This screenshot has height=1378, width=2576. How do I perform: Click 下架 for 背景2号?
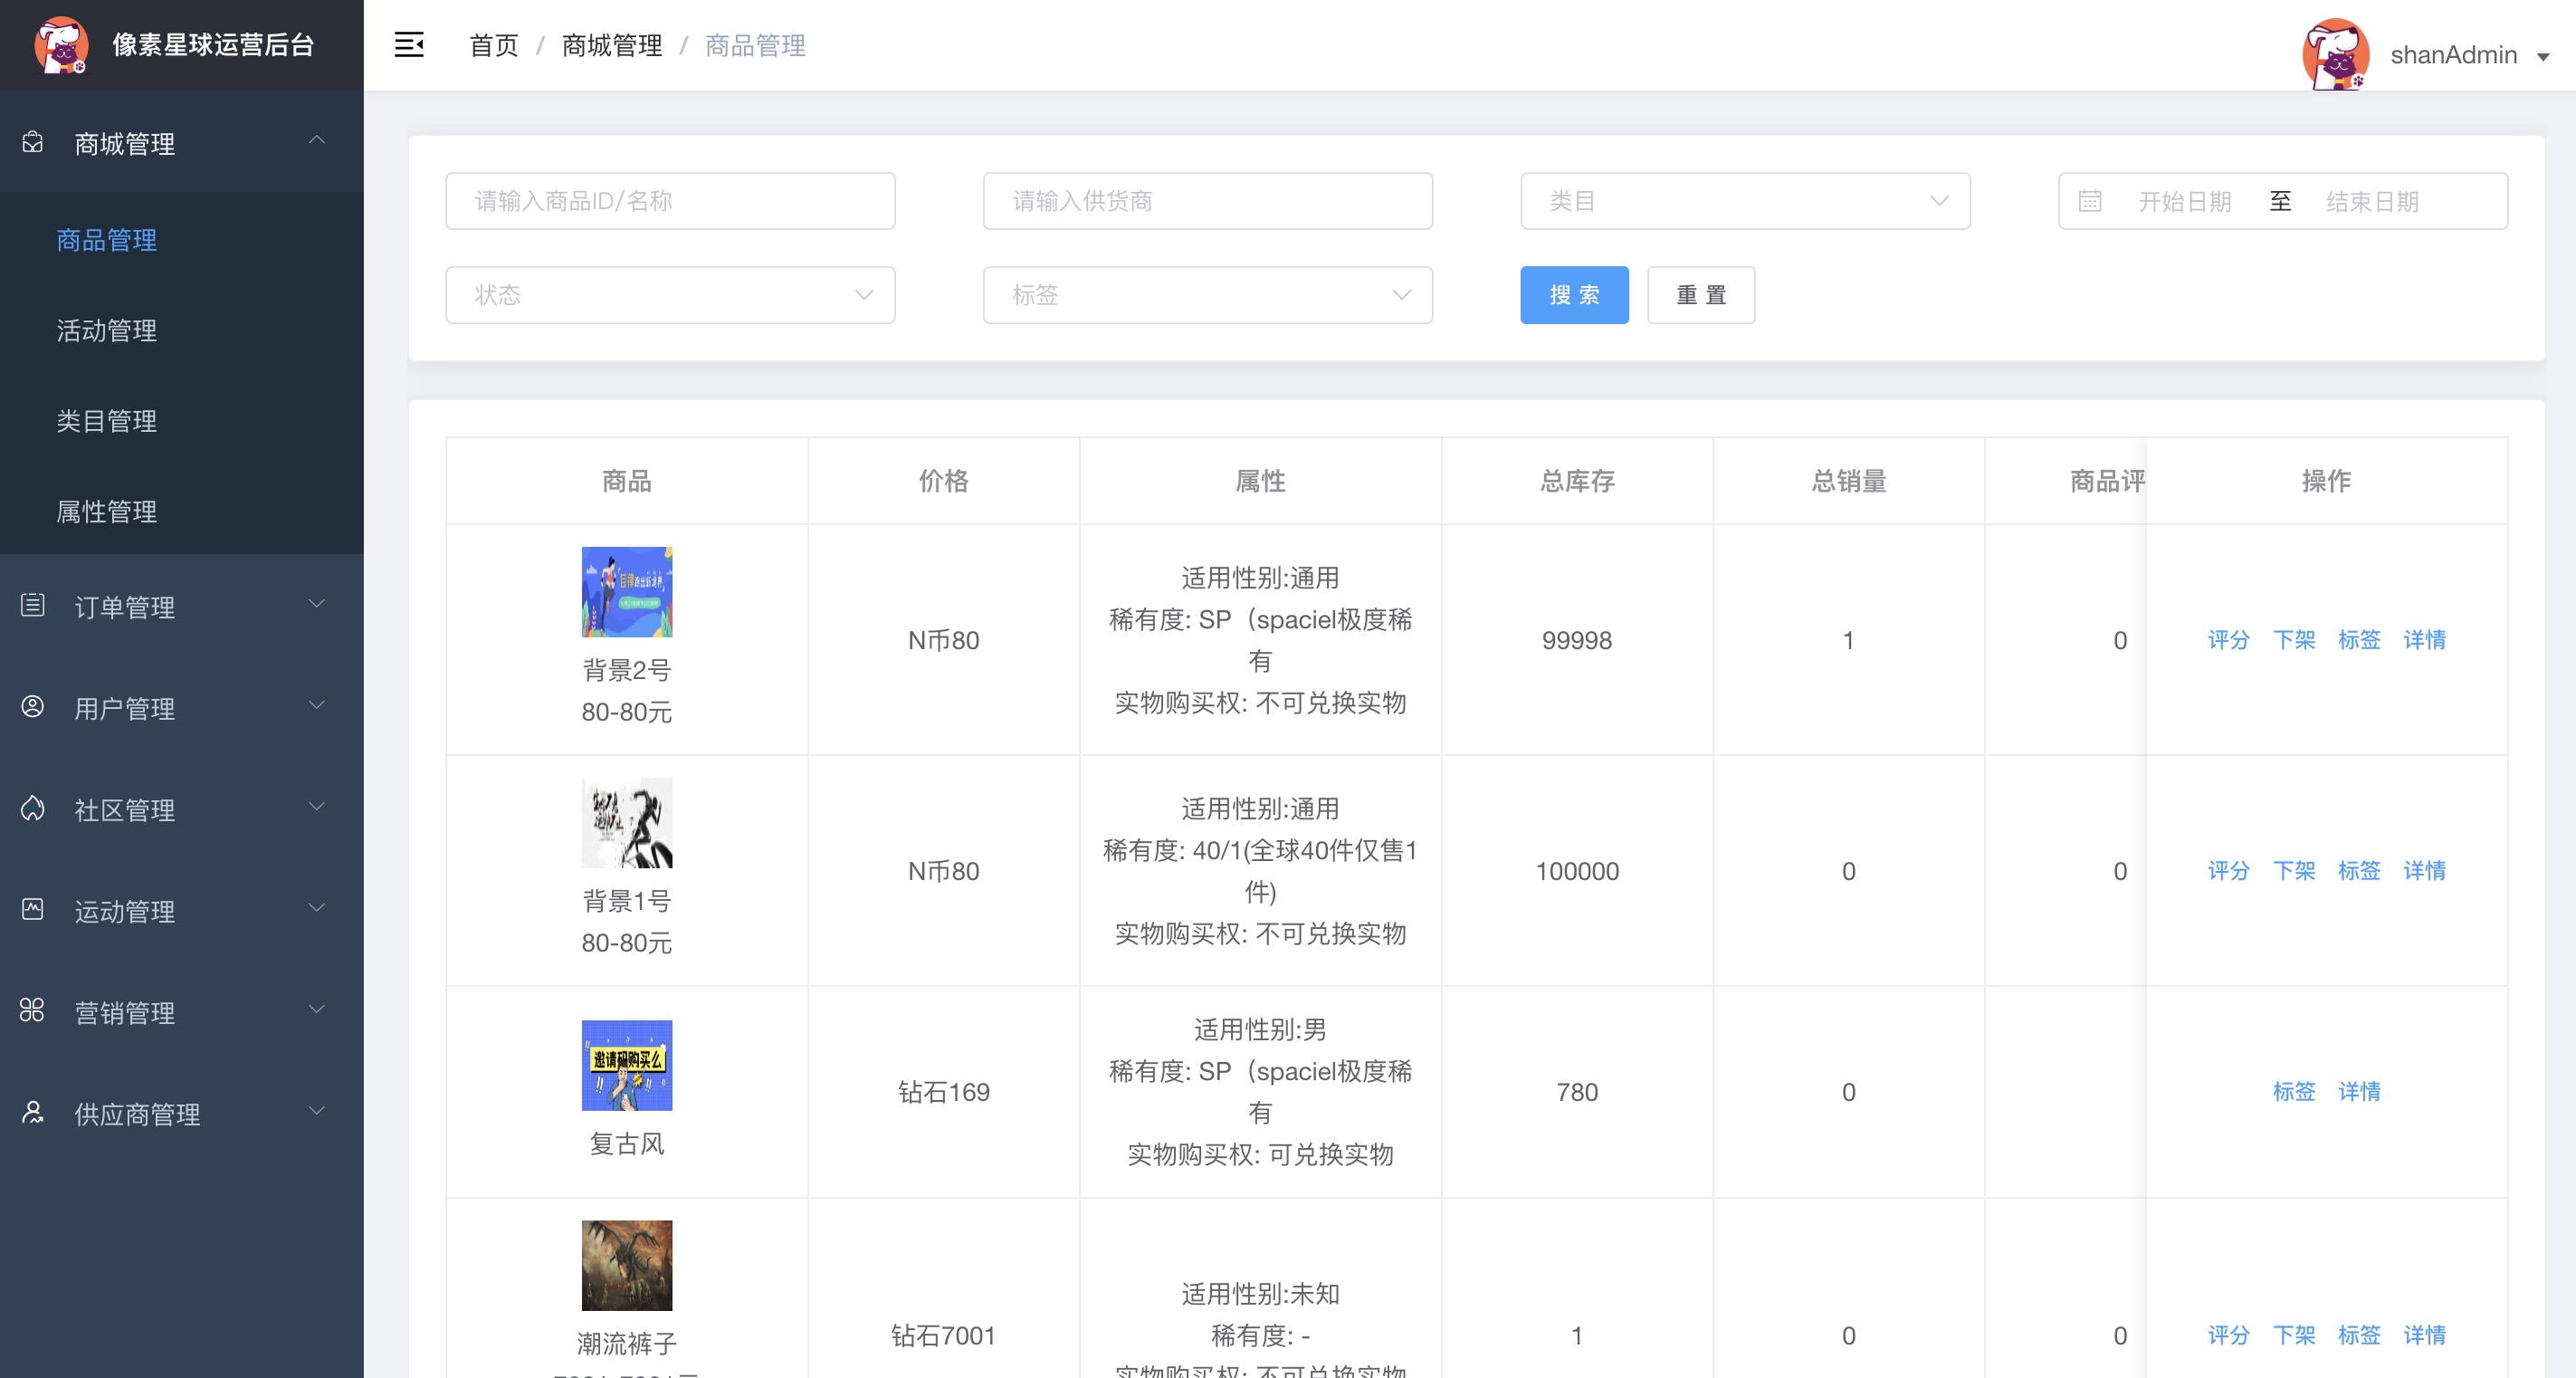pyautogui.click(x=2294, y=640)
